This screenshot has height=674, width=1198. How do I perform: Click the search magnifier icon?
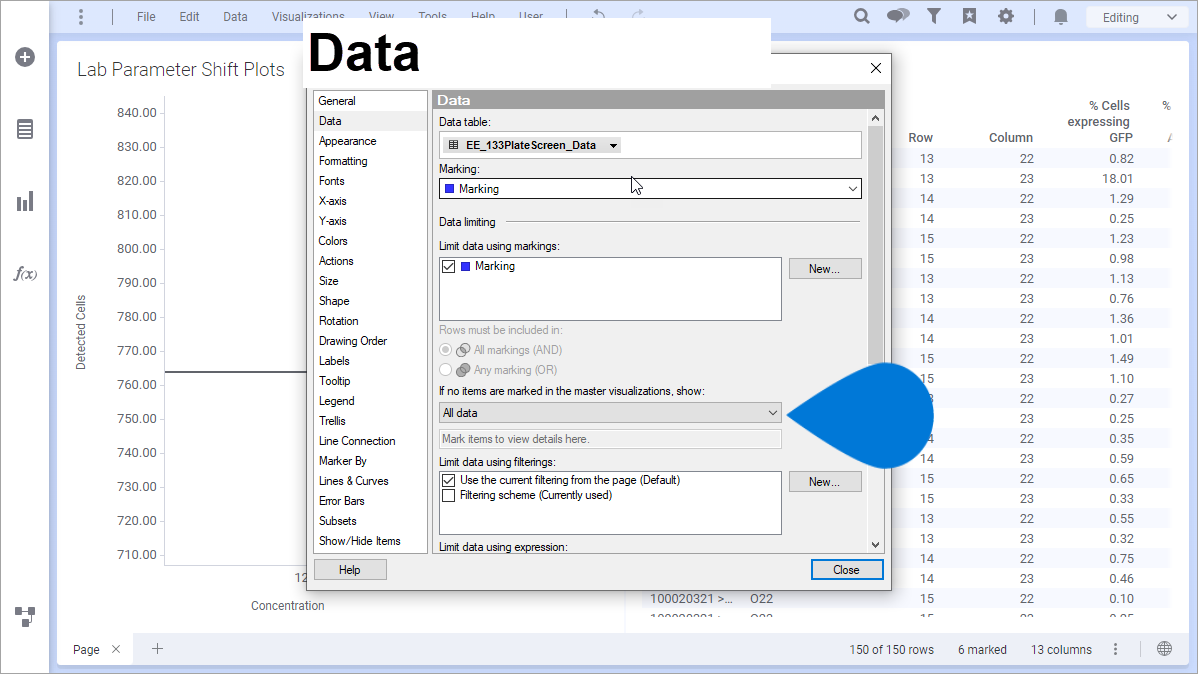862,17
